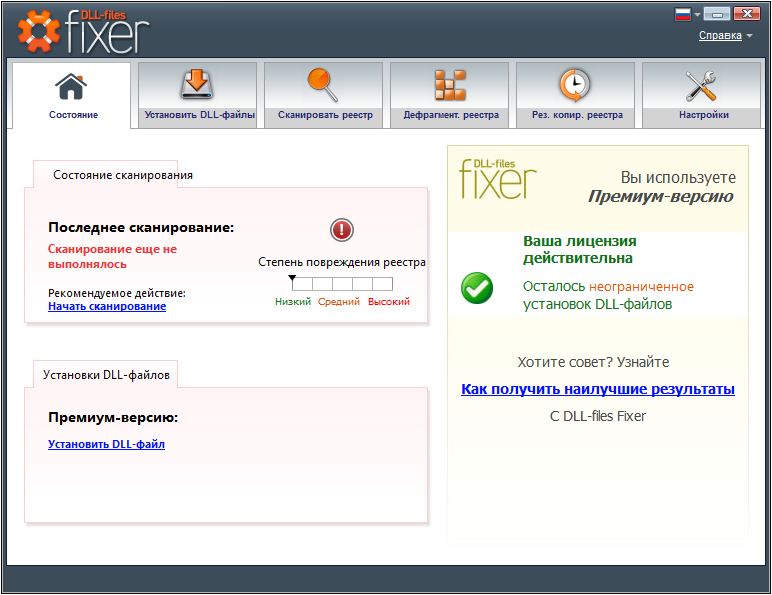Click the Рекомендуемое действие label
This screenshot has width=772, height=595.
pos(117,293)
